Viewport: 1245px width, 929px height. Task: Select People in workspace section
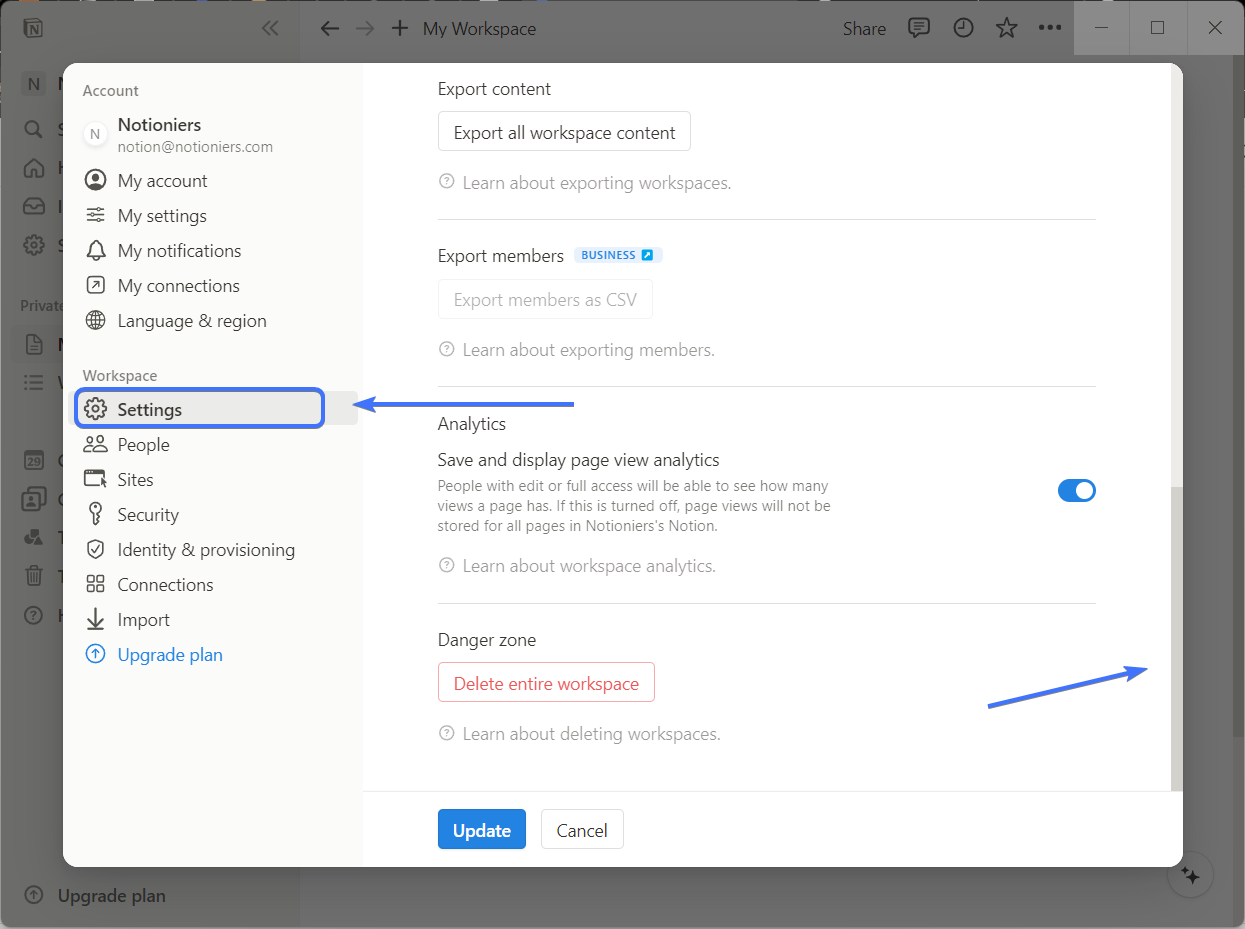[x=143, y=445]
